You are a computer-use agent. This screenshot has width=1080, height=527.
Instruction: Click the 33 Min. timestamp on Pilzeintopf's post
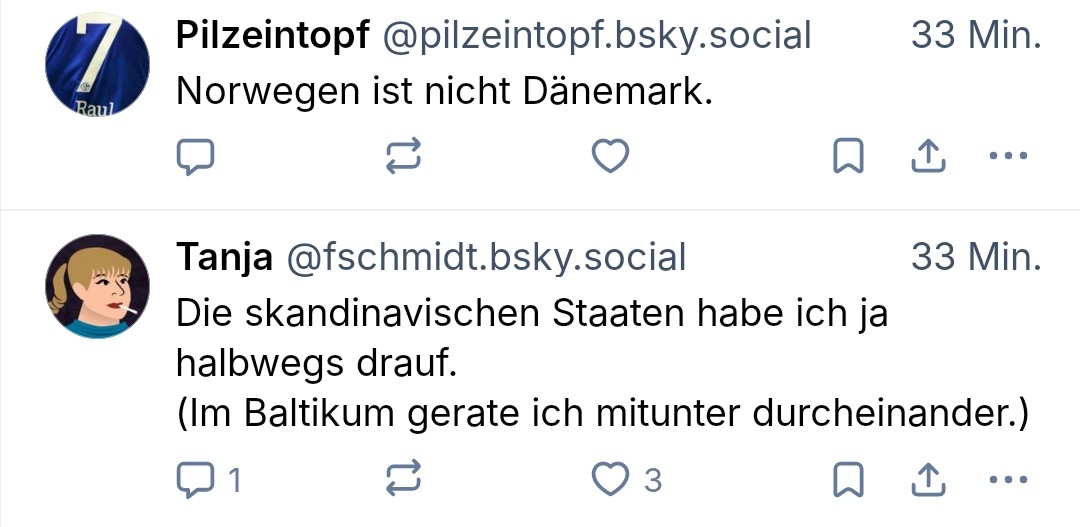tap(976, 36)
